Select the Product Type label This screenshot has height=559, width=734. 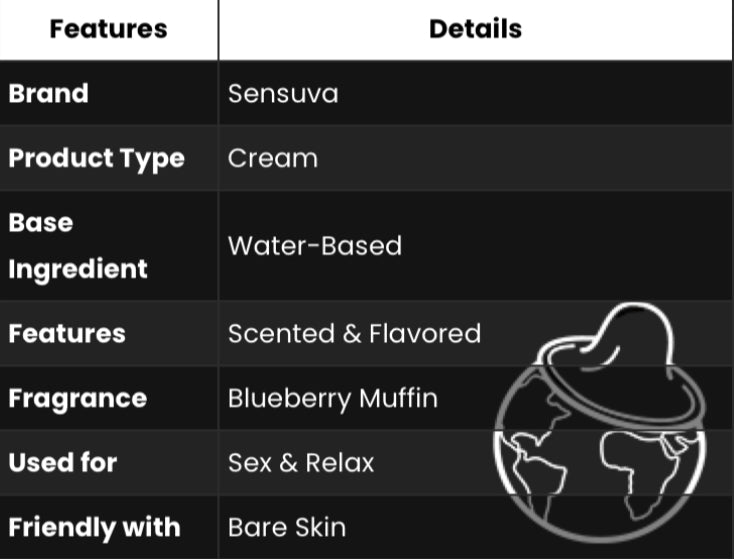pyautogui.click(x=96, y=158)
